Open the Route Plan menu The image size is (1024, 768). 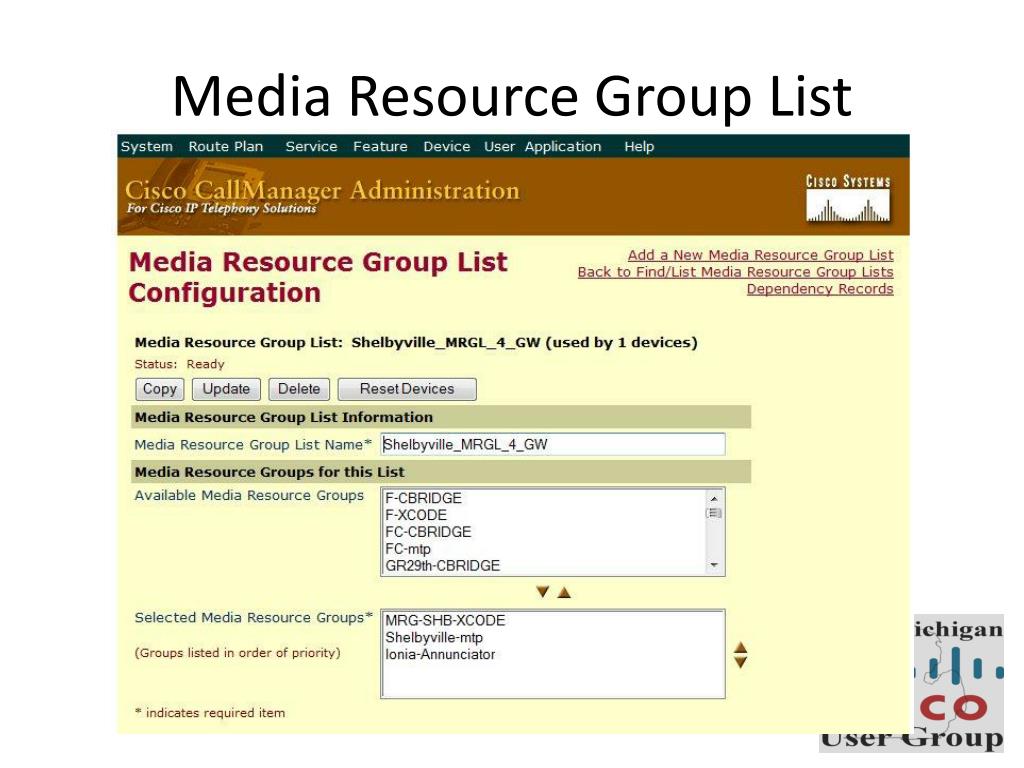[x=226, y=146]
